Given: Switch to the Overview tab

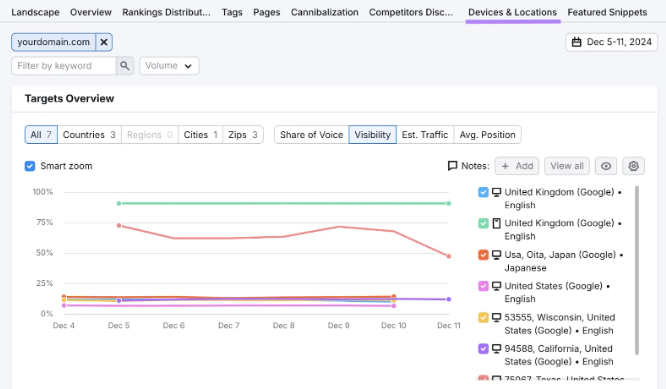Looking at the screenshot, I should [91, 12].
